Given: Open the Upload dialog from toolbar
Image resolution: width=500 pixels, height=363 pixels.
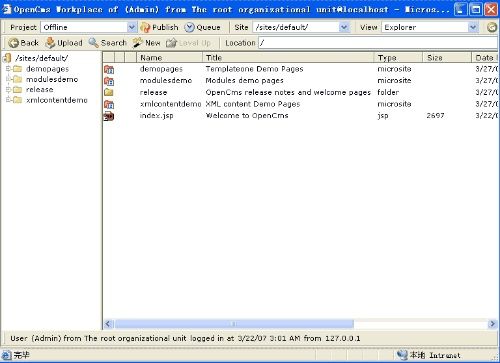Looking at the screenshot, I should pos(64,43).
